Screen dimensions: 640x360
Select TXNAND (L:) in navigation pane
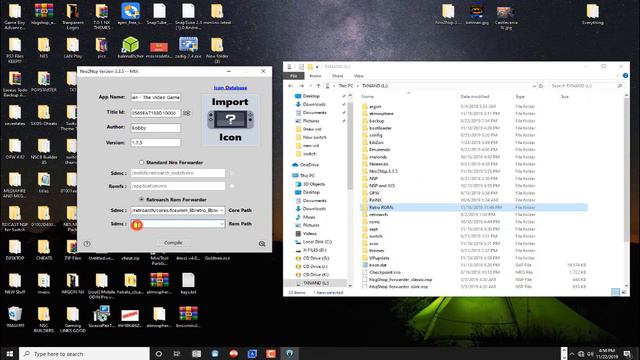point(316,283)
